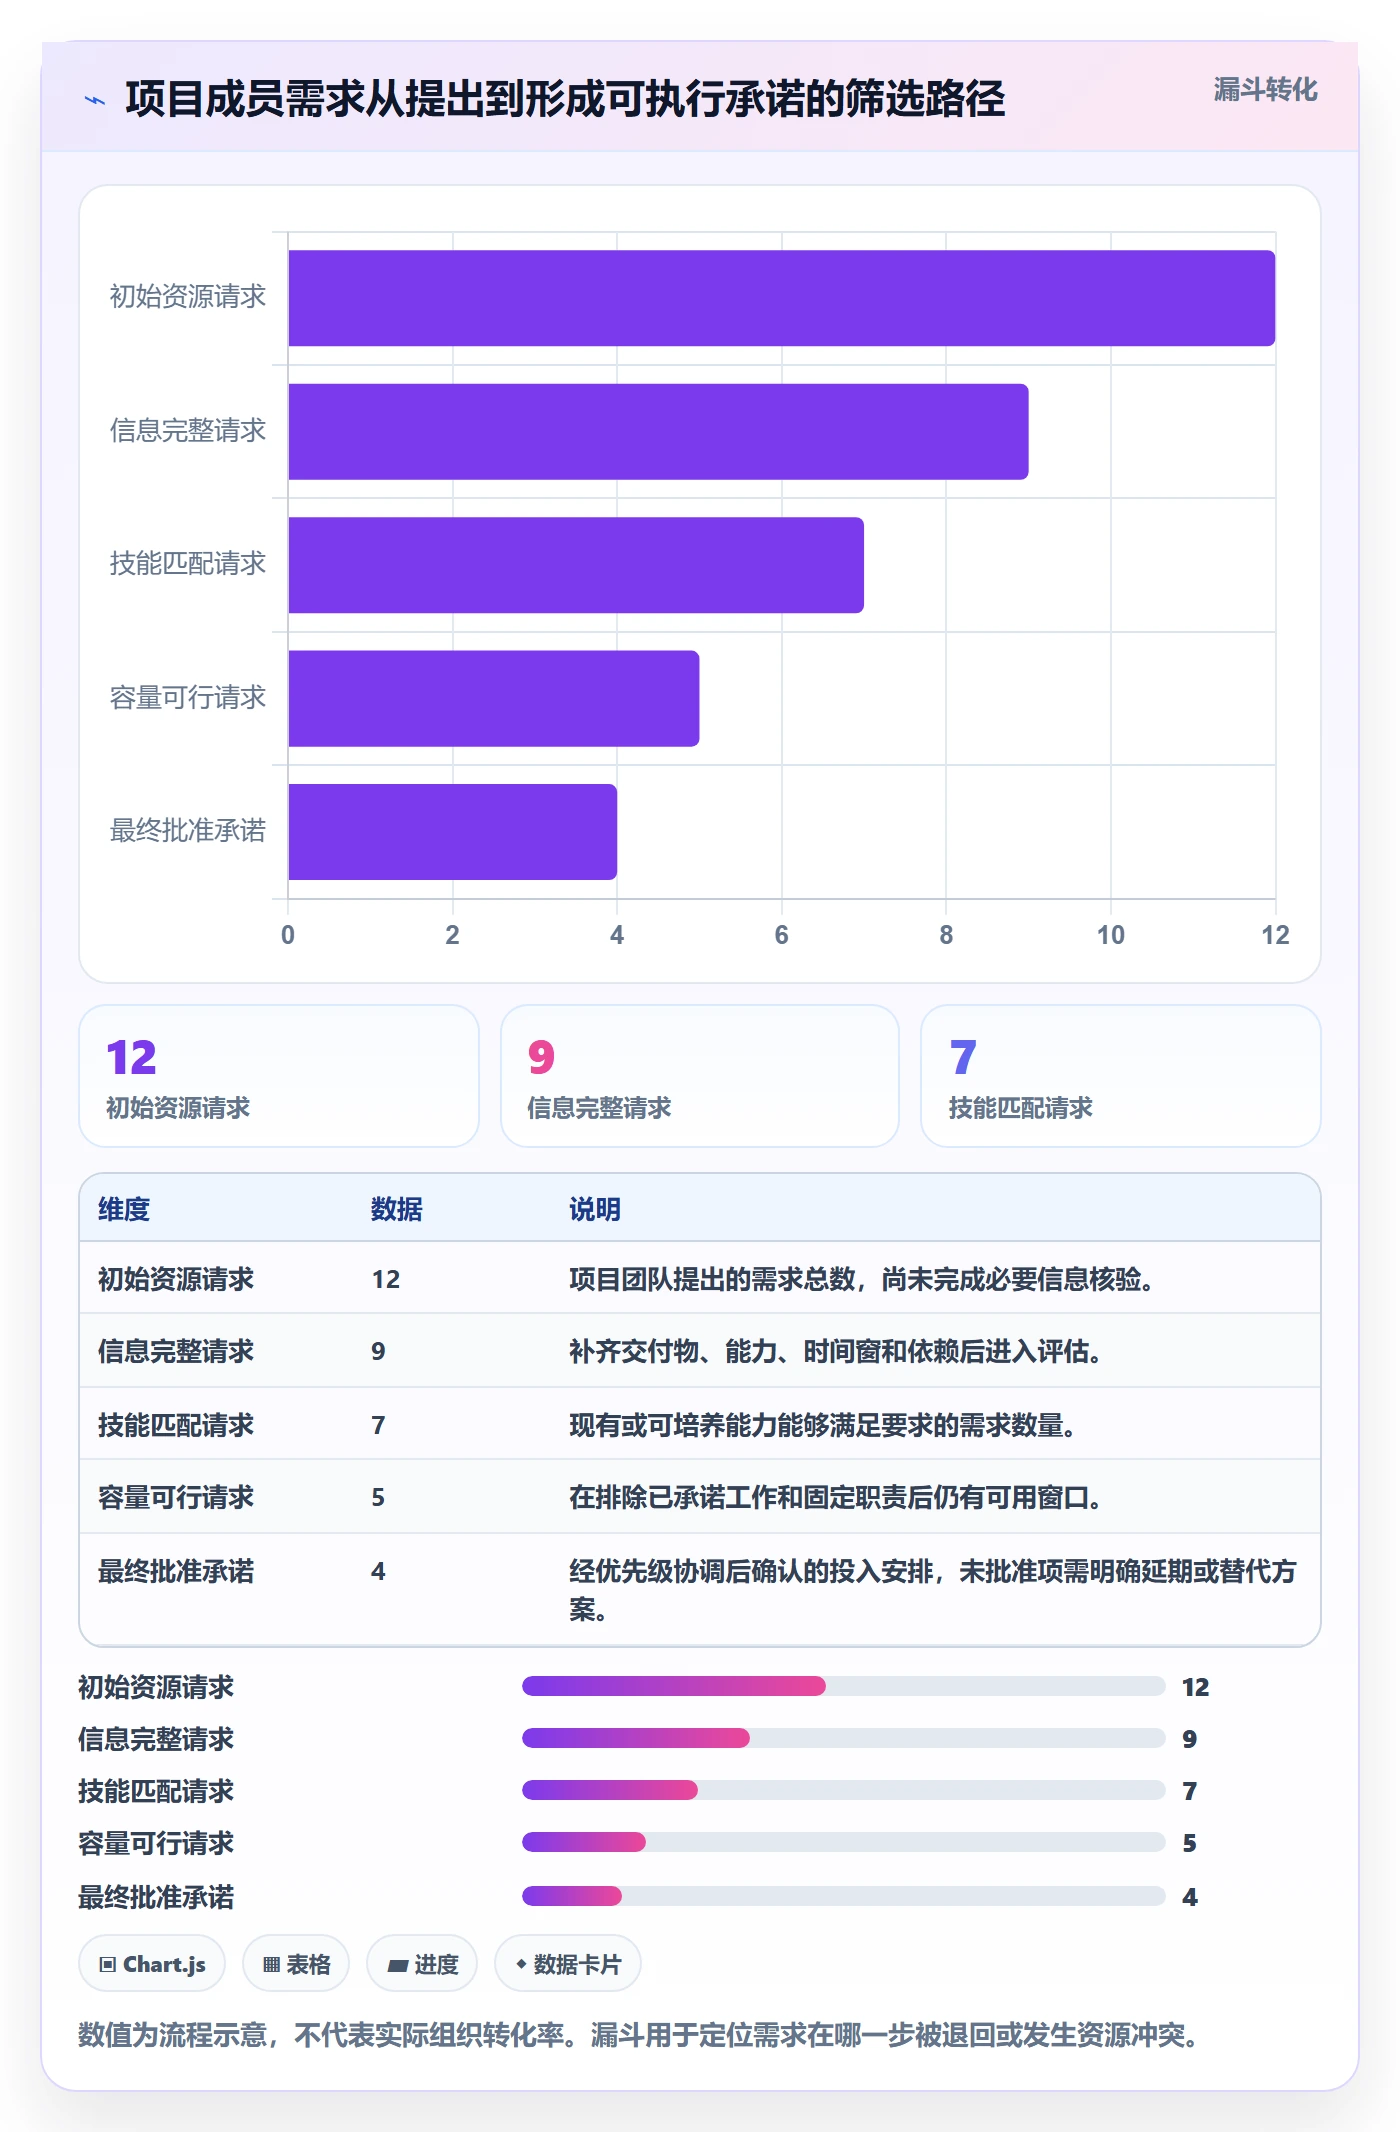Viewport: 1400px width, 2132px height.
Task: Click the 容量可行请求 progress bar
Action: (x=844, y=1842)
